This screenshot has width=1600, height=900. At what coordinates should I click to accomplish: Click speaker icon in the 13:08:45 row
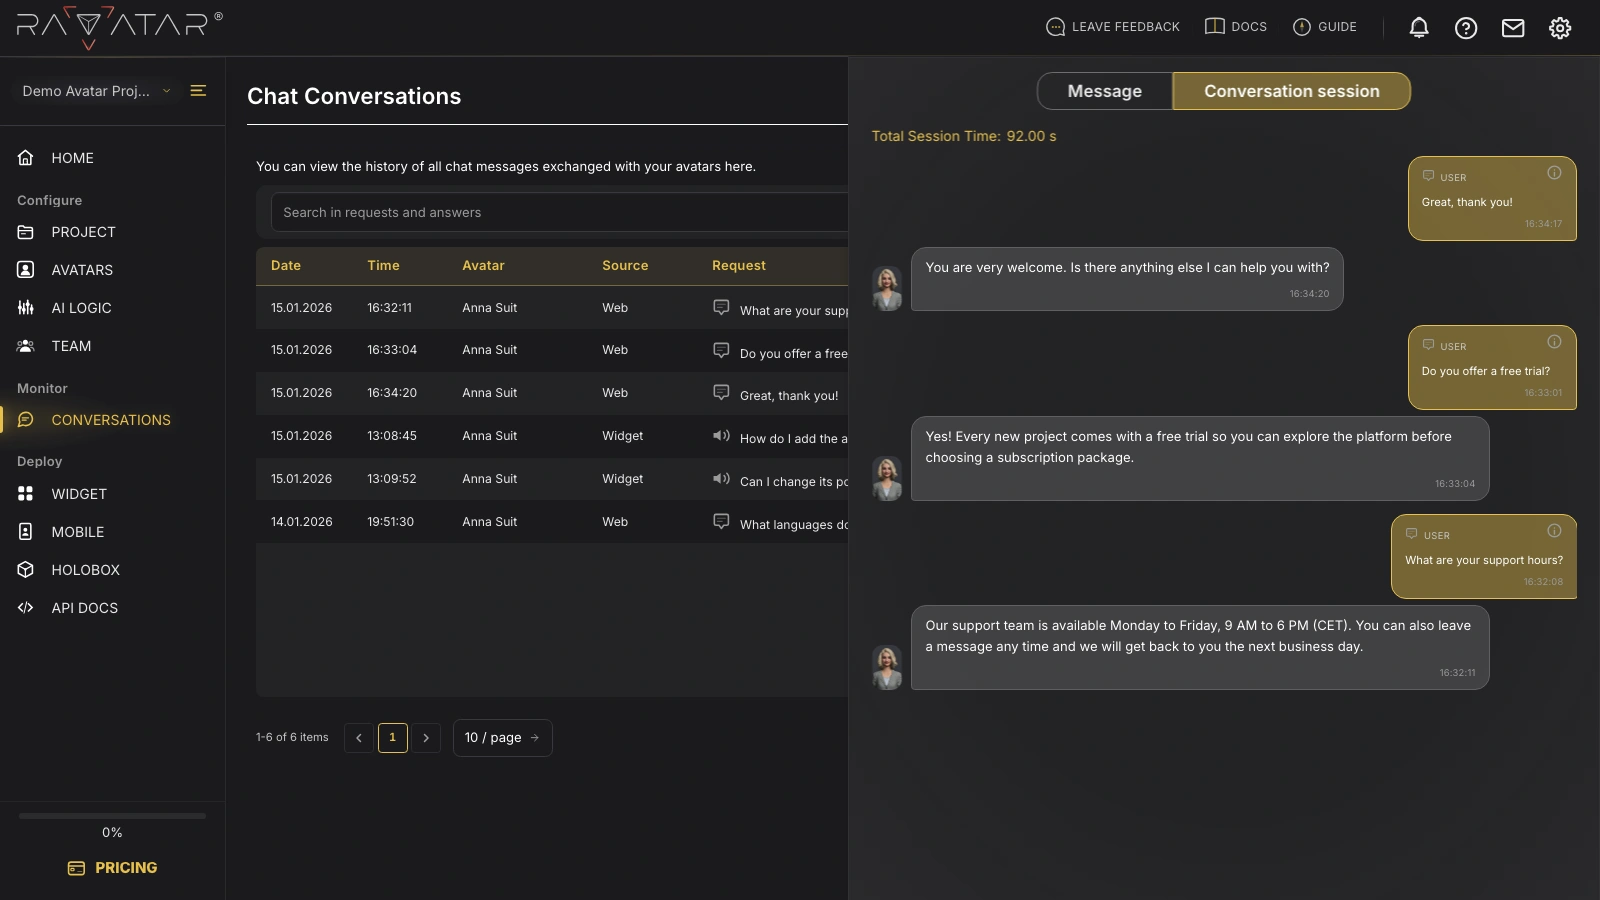point(721,435)
